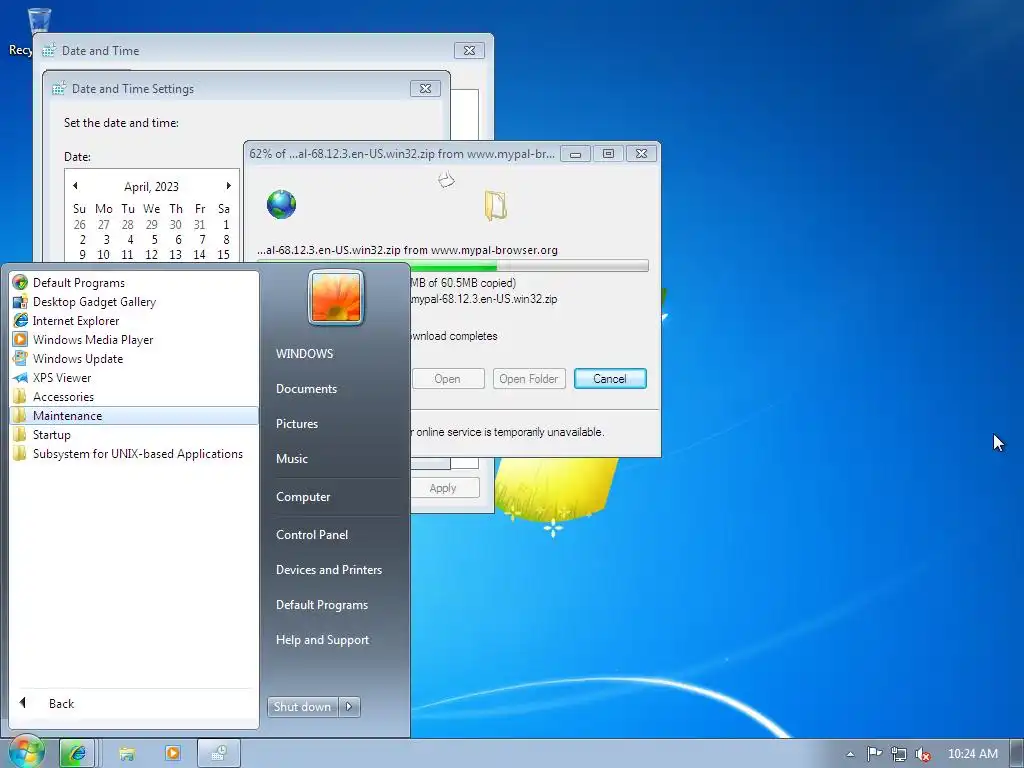Open Internet Explorer taskbar icon
Image resolution: width=1024 pixels, height=768 pixels.
point(77,753)
